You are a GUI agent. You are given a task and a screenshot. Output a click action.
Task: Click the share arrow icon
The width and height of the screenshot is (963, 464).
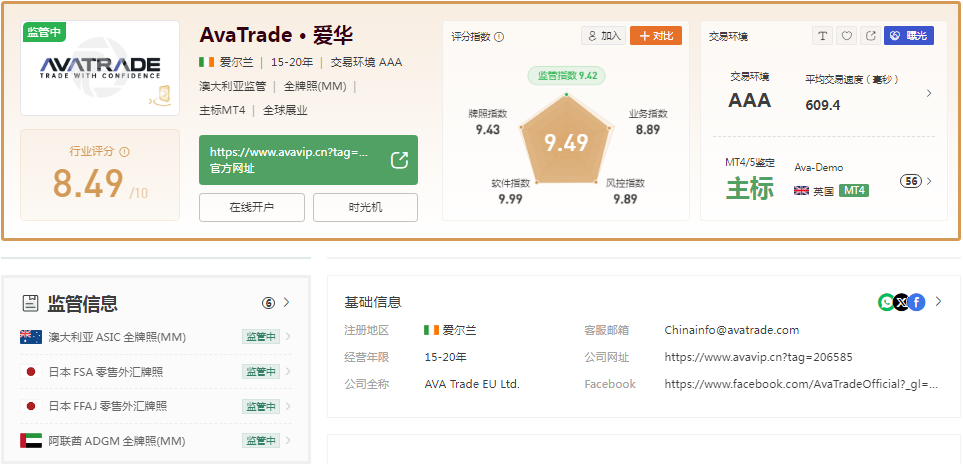coord(870,36)
